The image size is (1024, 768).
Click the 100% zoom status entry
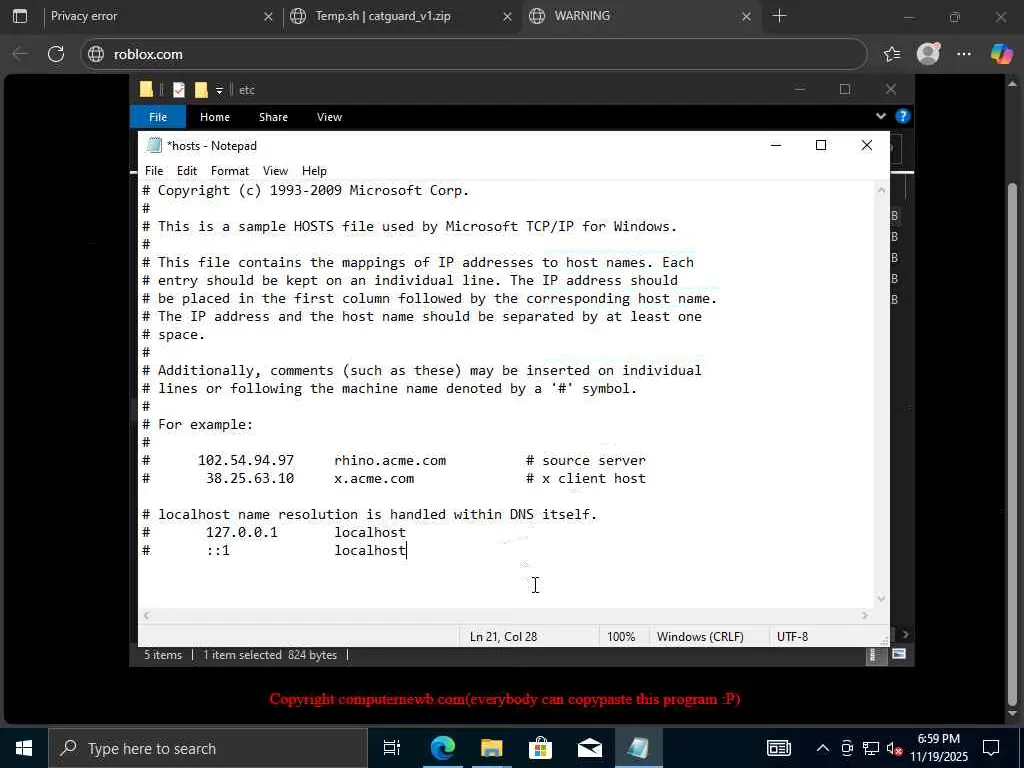pyautogui.click(x=621, y=636)
